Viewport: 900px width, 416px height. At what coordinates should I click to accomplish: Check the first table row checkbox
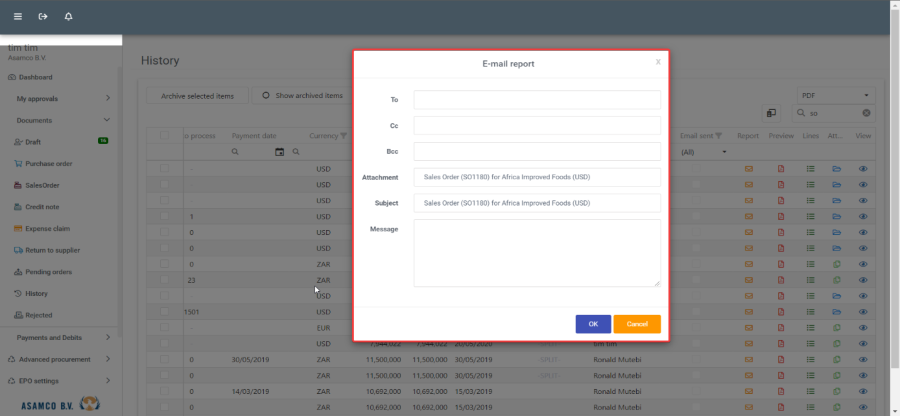[164, 169]
